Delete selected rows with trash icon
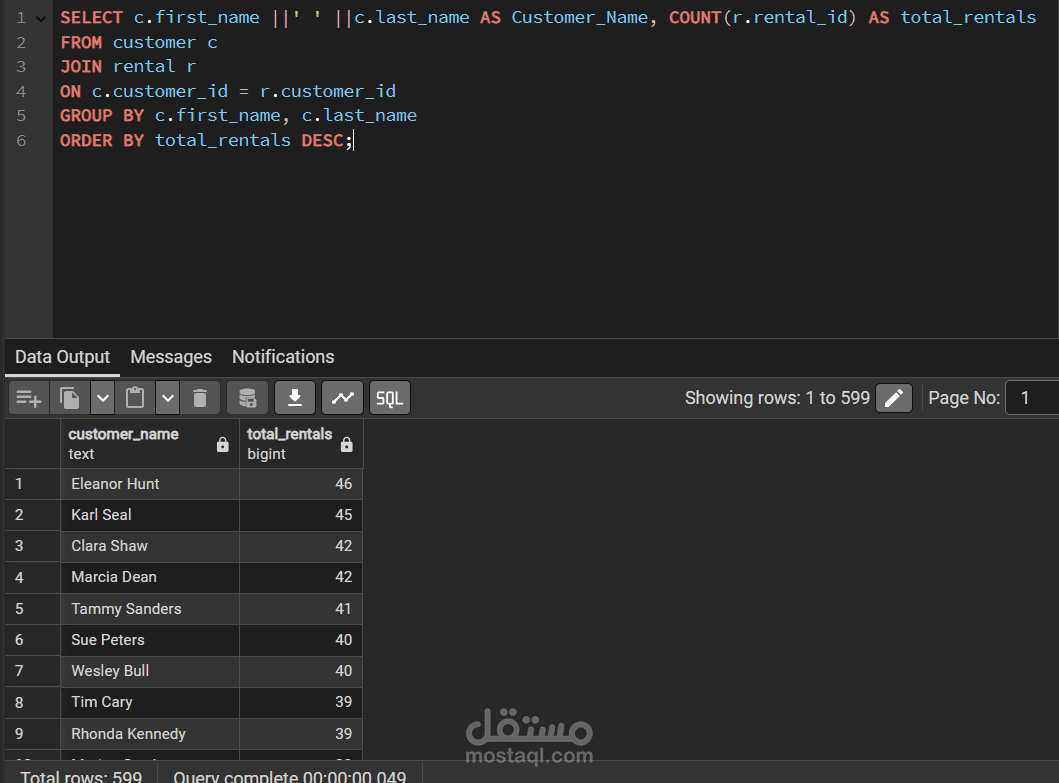This screenshot has height=783, width=1059. (x=199, y=397)
